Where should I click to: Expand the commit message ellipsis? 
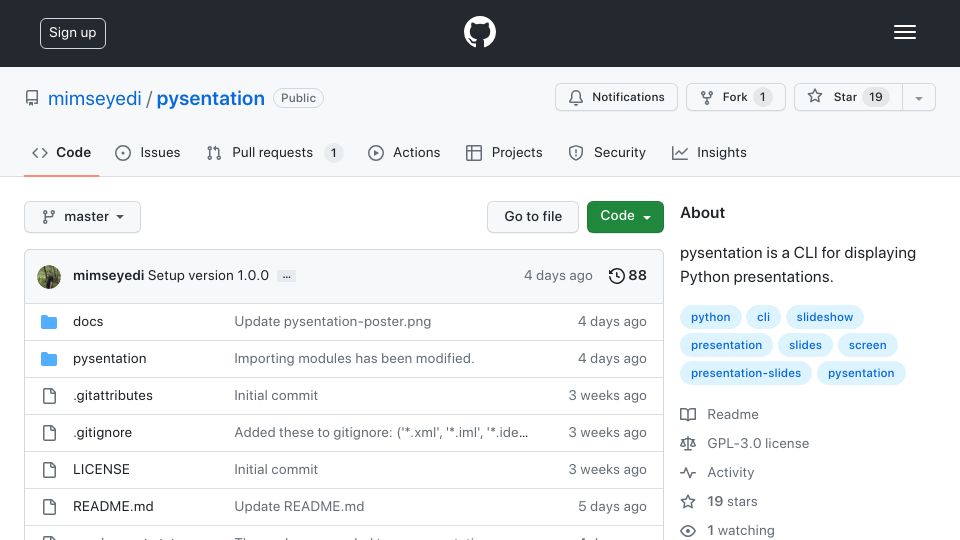coord(286,276)
